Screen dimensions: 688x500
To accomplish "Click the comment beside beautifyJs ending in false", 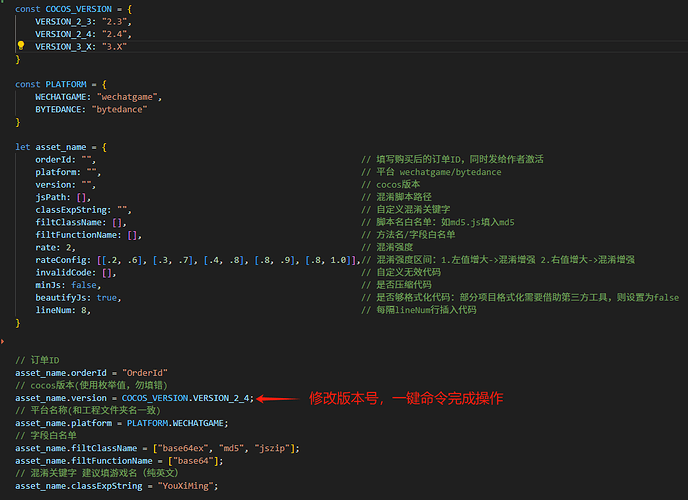I will pos(520,298).
